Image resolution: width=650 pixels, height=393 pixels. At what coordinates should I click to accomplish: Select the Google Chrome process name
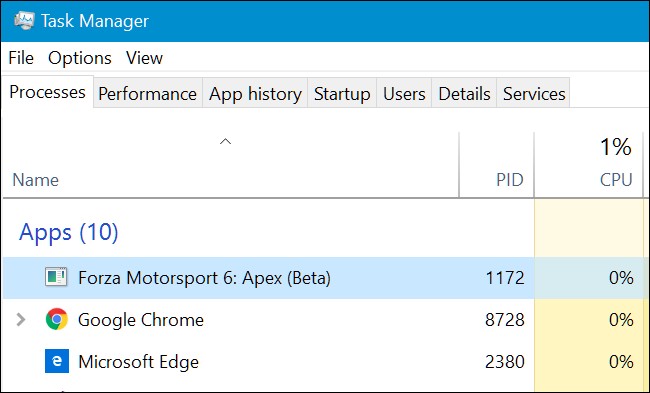[x=141, y=320]
